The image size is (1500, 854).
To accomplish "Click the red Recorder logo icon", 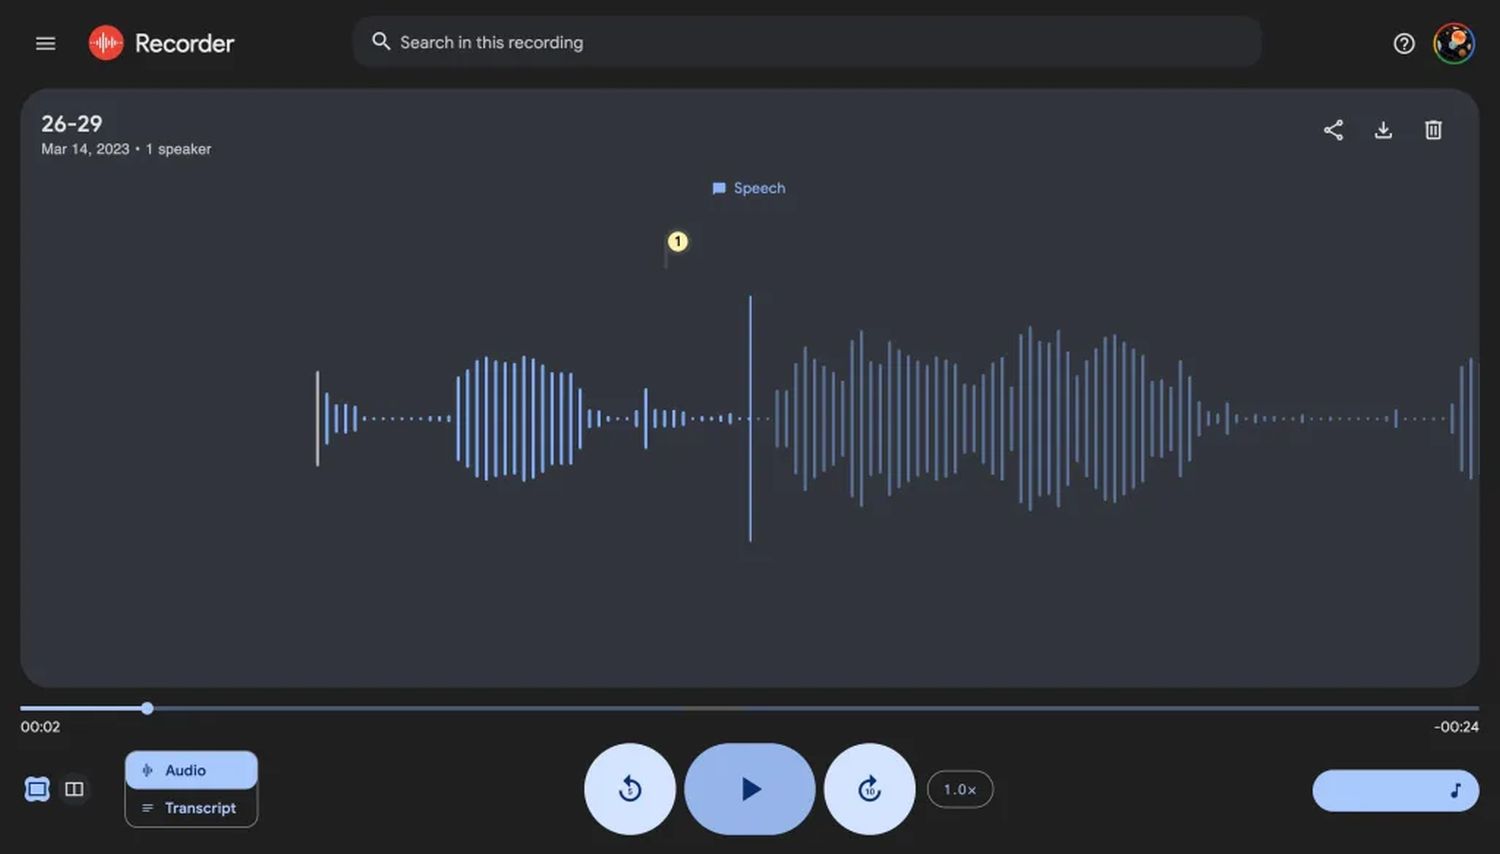I will 106,43.
